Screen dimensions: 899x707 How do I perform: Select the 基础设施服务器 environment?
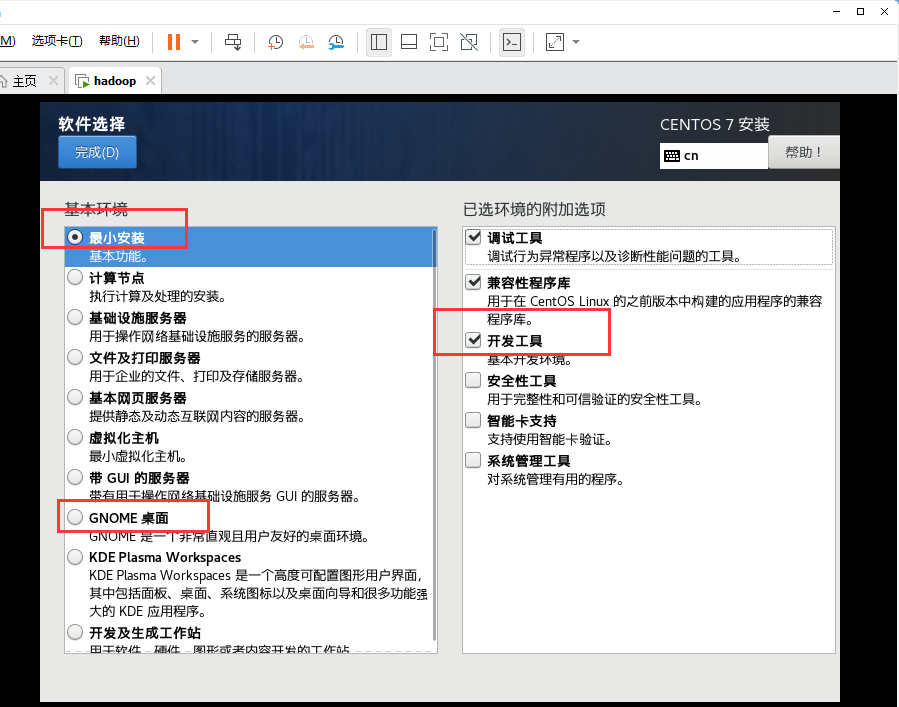tap(75, 317)
